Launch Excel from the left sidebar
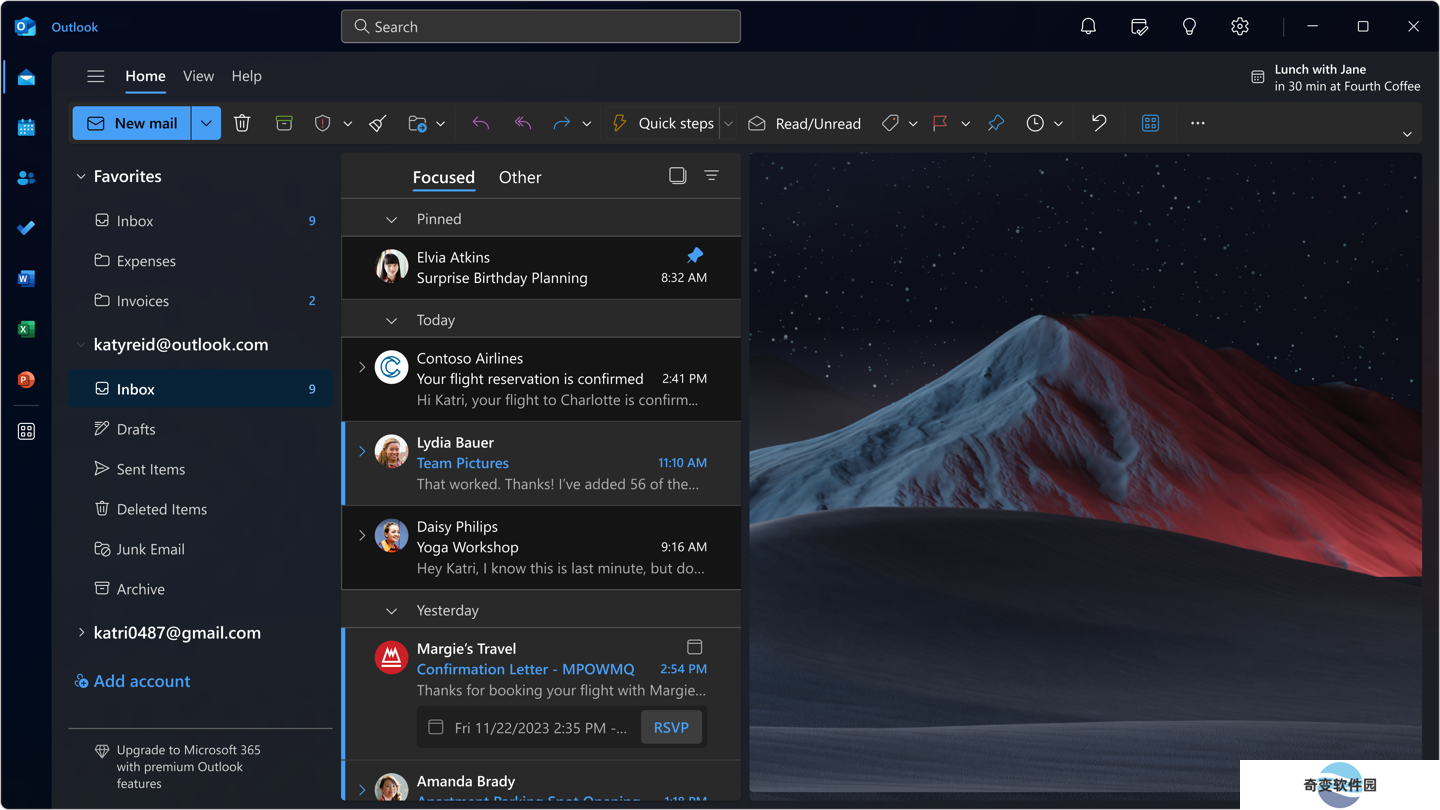Image resolution: width=1440 pixels, height=810 pixels. coord(26,329)
